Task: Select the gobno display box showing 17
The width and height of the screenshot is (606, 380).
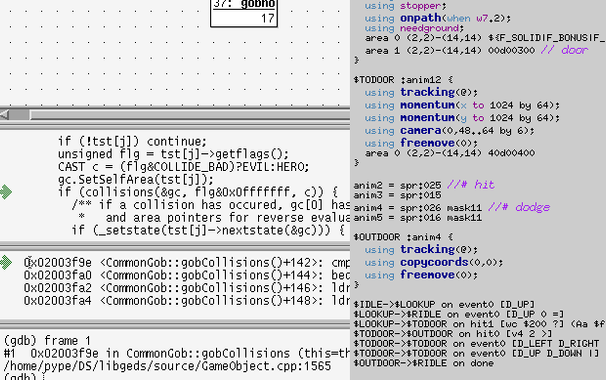Action: (x=244, y=13)
